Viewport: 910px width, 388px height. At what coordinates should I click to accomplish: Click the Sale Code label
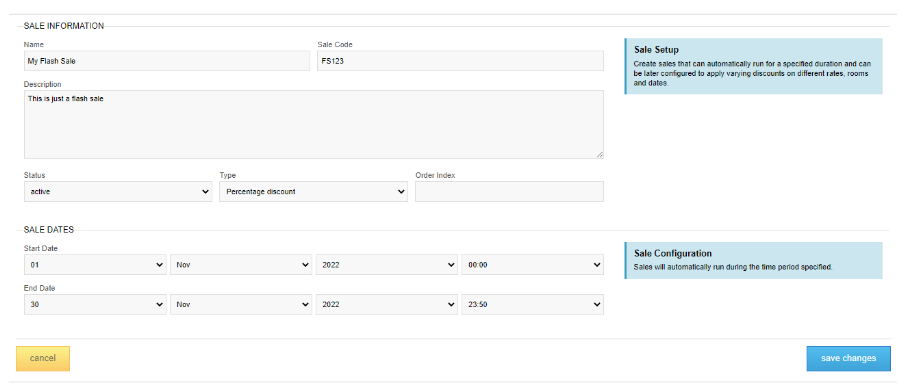pyautogui.click(x=335, y=45)
